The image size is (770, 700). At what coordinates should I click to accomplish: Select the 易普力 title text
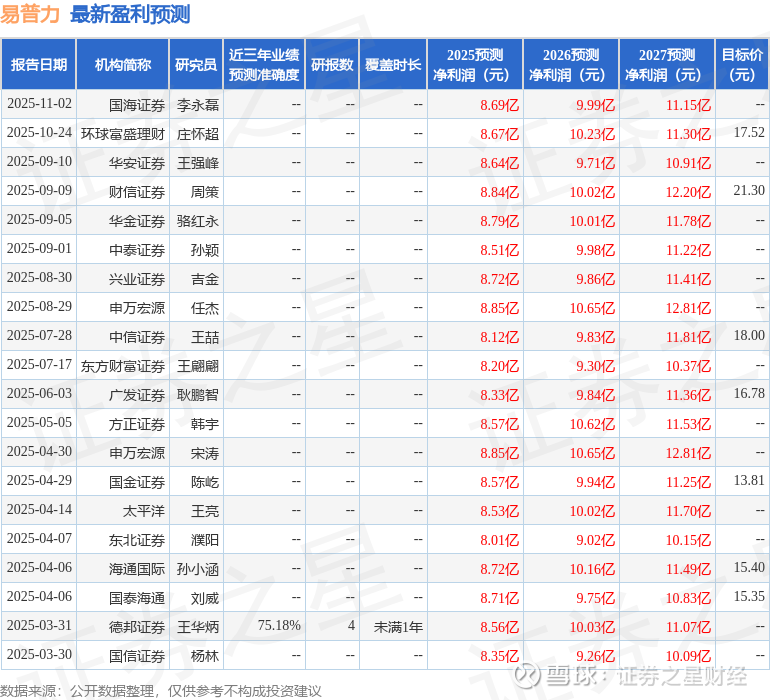tap(30, 14)
